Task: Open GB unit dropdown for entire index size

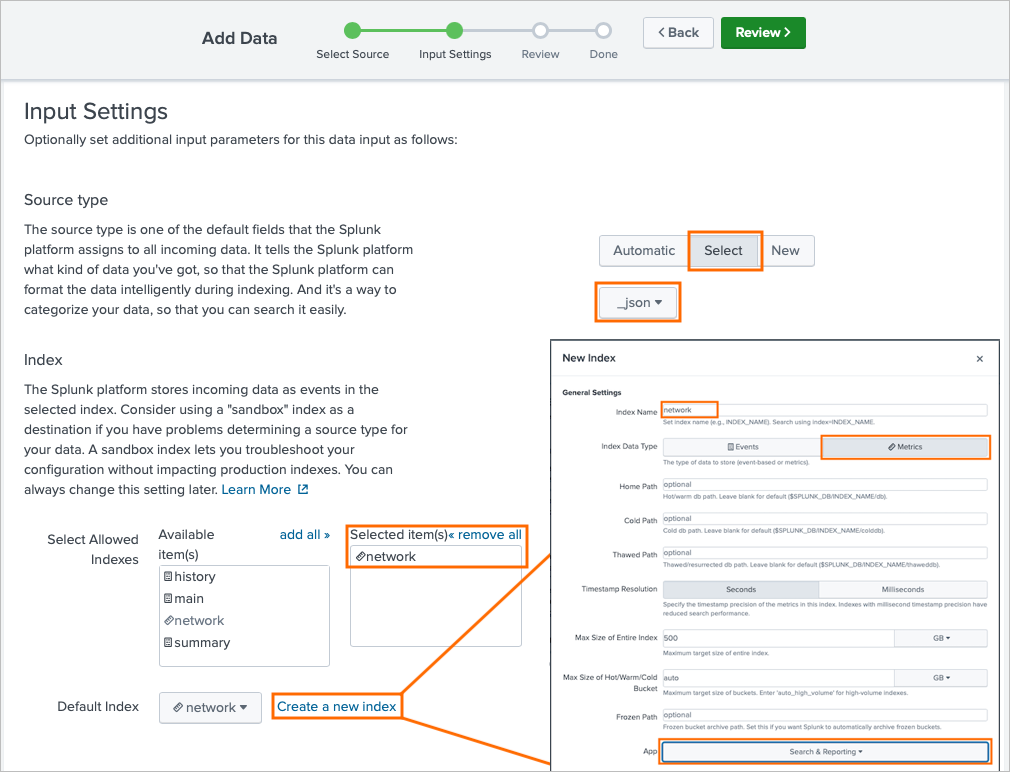Action: [941, 638]
